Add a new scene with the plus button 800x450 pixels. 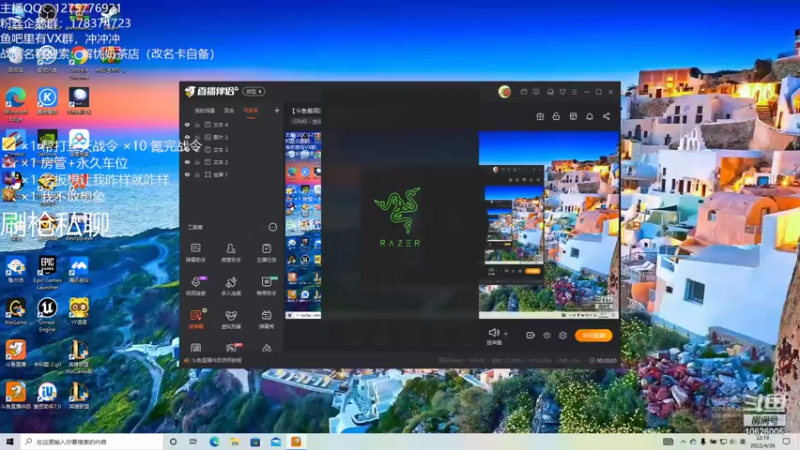point(277,110)
